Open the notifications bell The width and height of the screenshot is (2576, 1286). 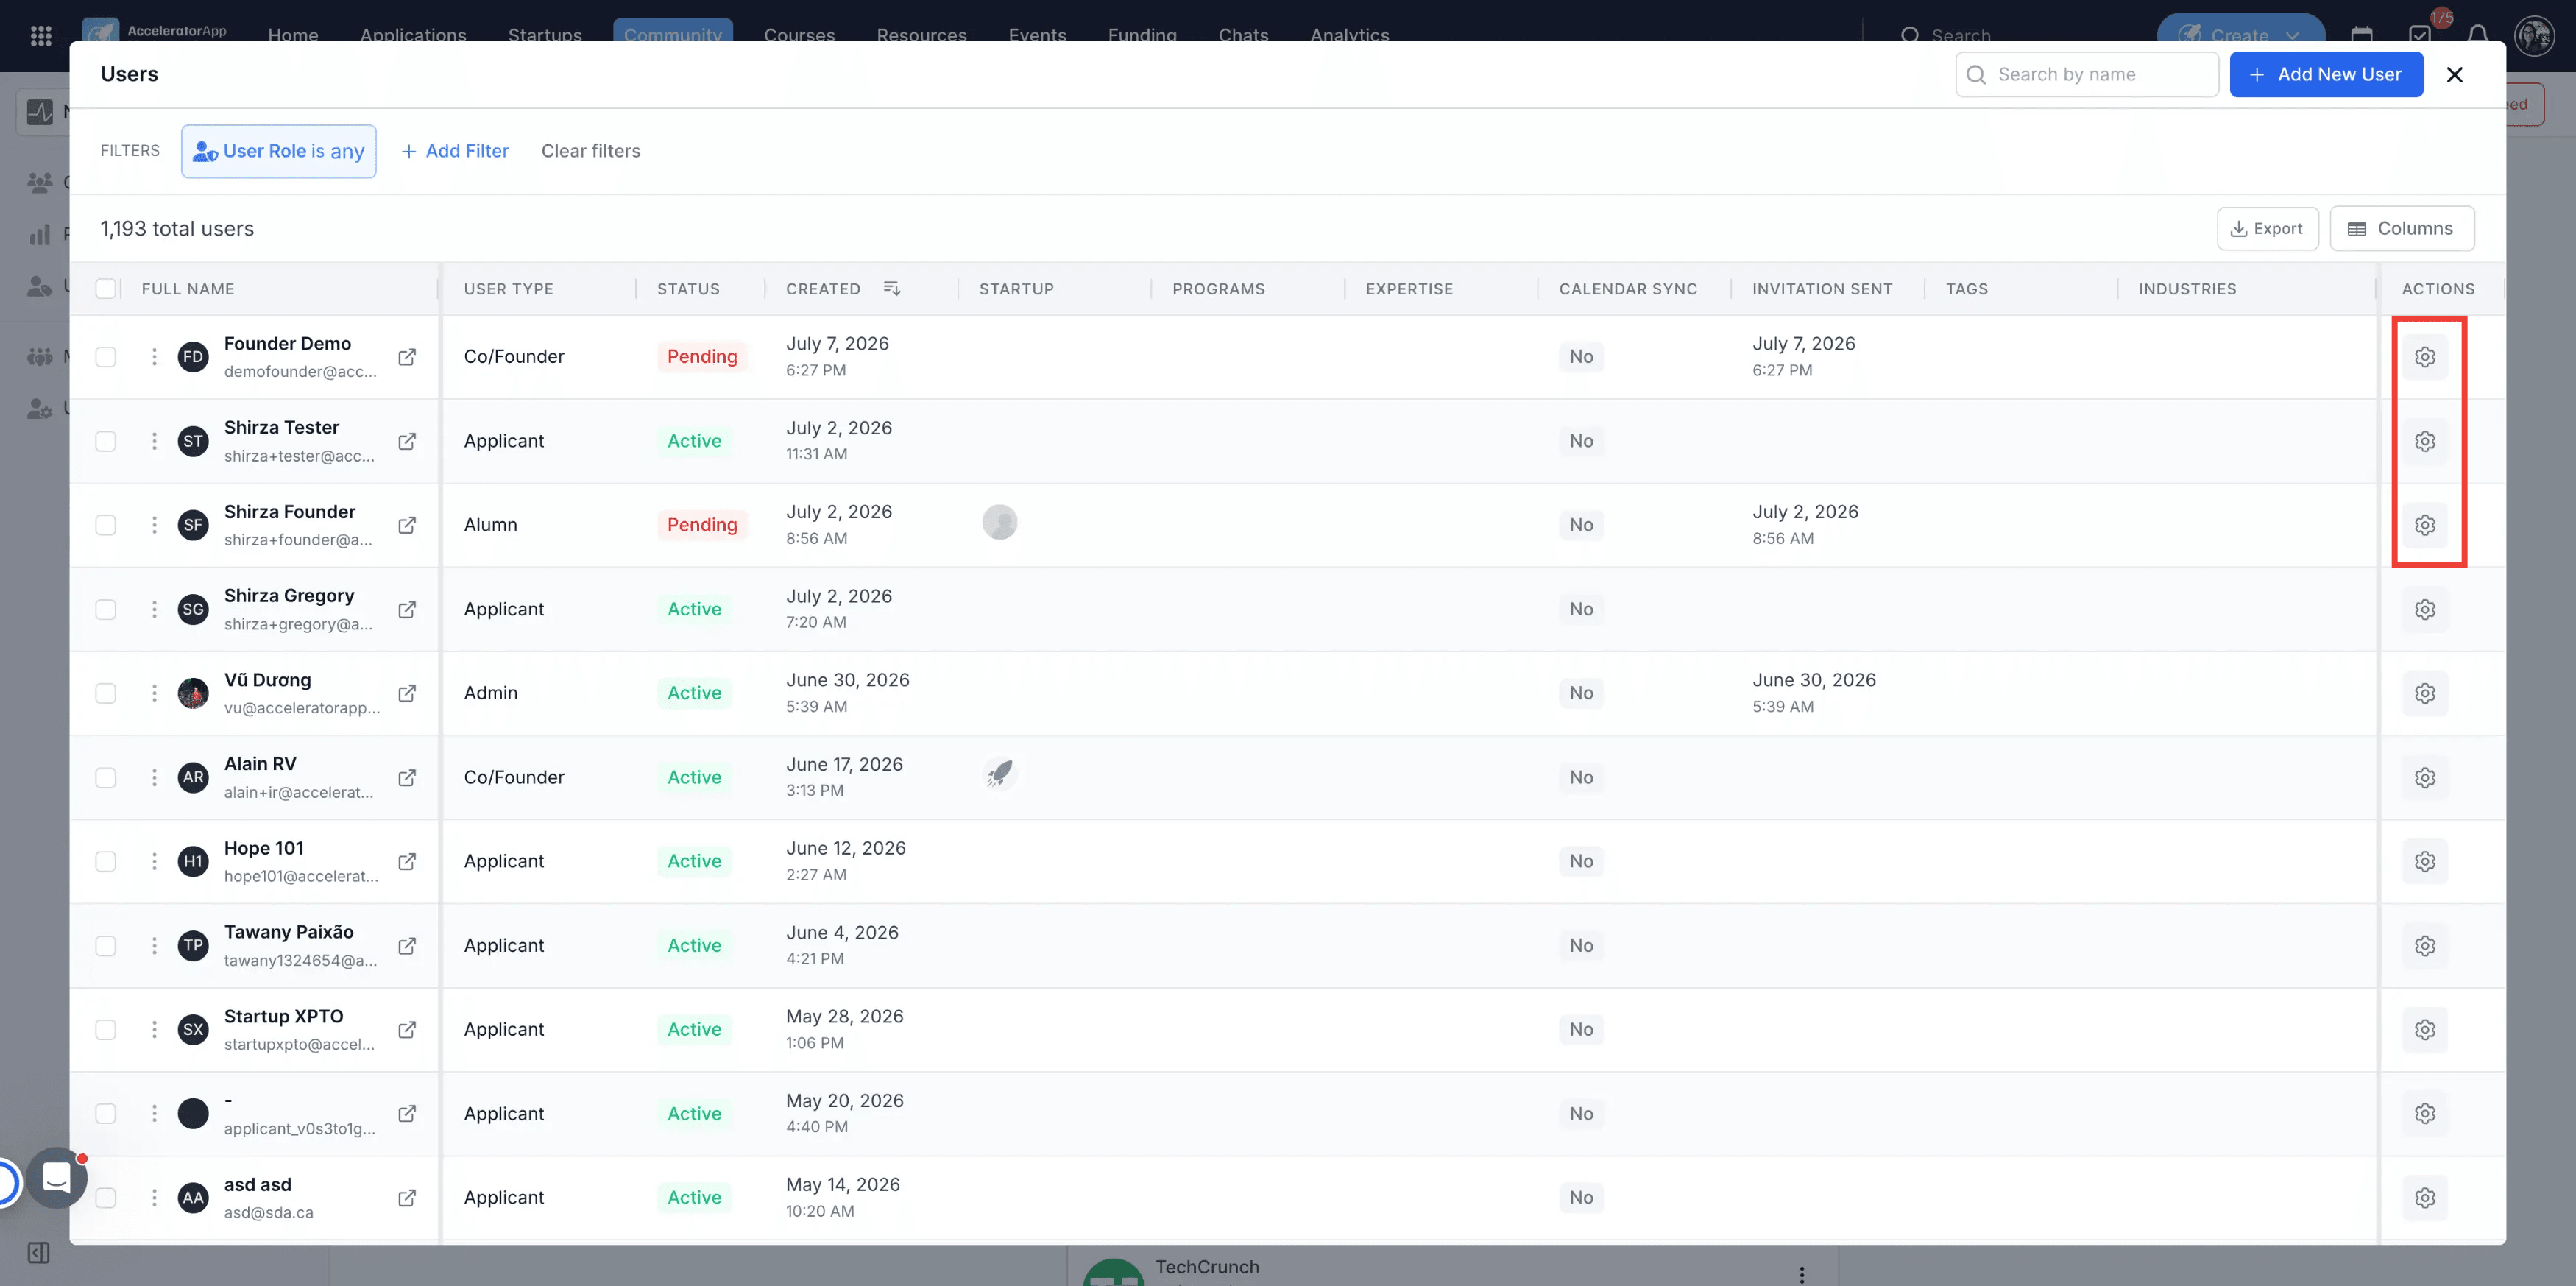[x=2478, y=36]
